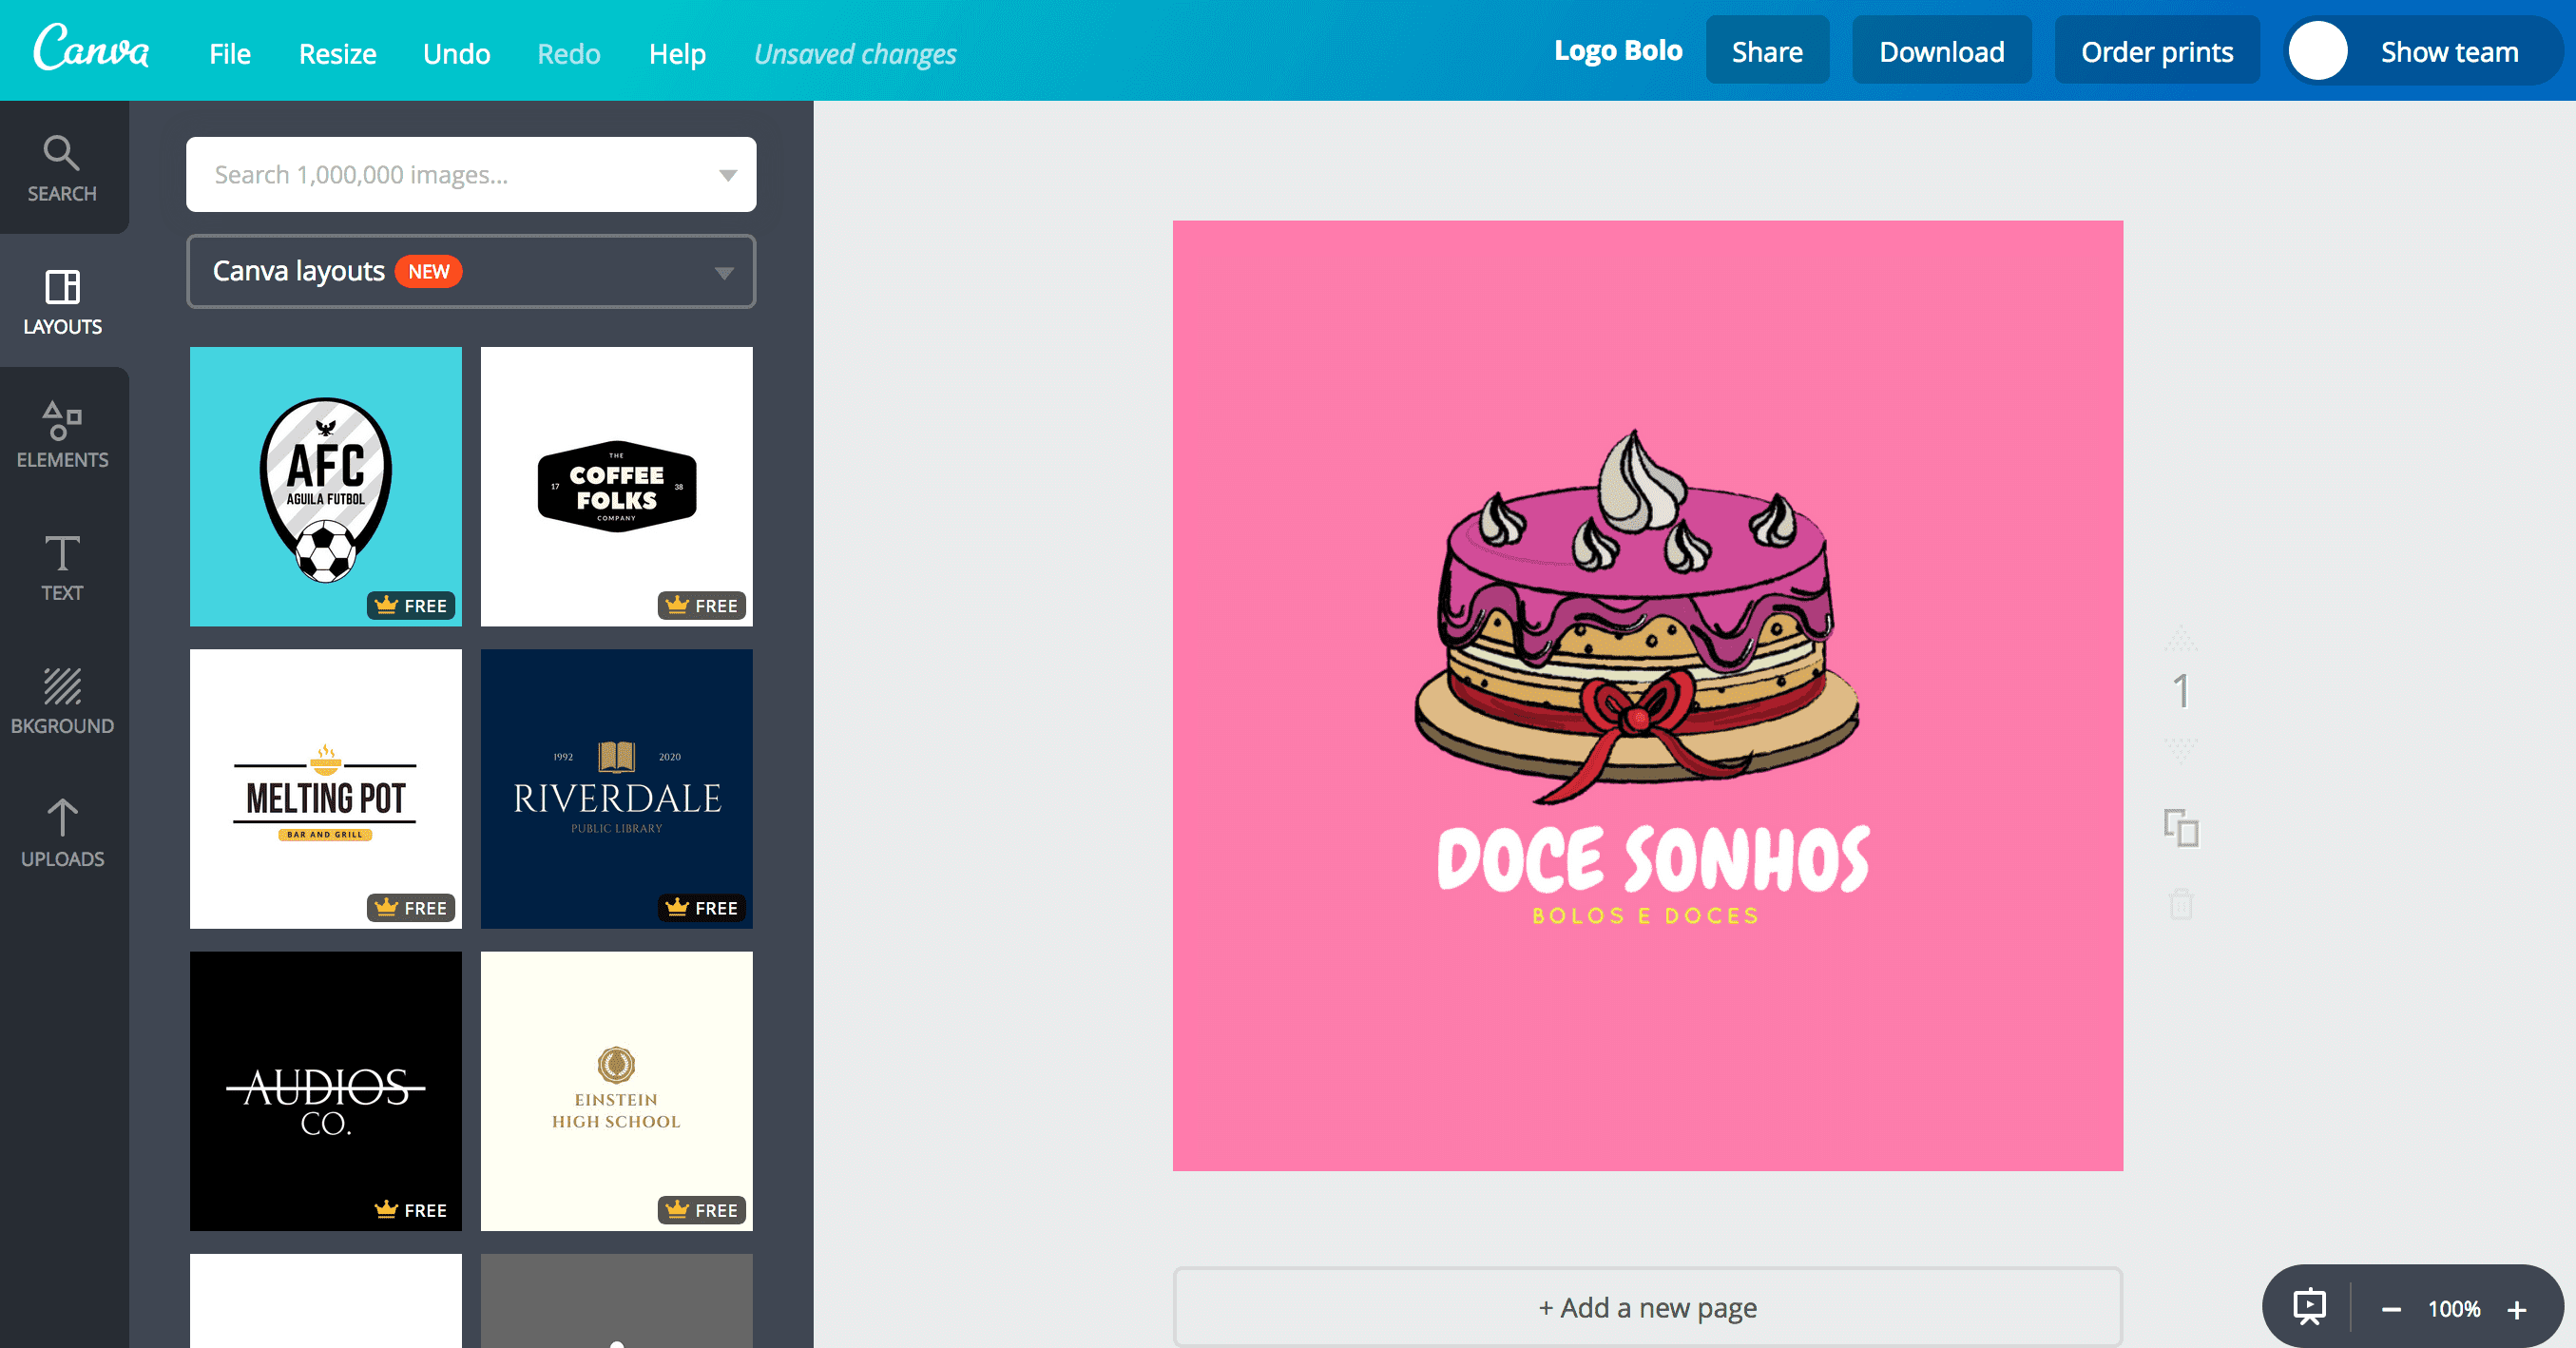Image resolution: width=2576 pixels, height=1348 pixels.
Task: Expand the image search dropdown arrow
Action: click(x=728, y=175)
